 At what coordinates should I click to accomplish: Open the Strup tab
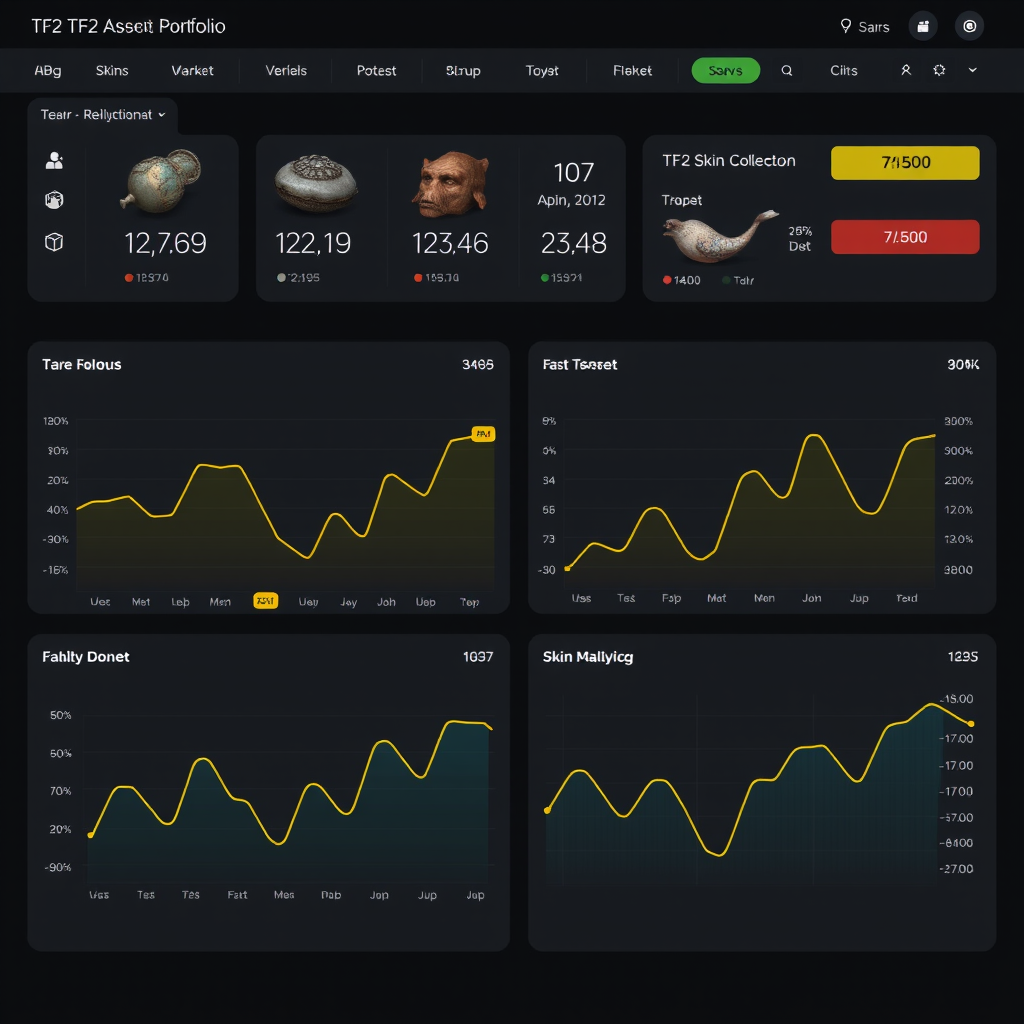(x=463, y=71)
